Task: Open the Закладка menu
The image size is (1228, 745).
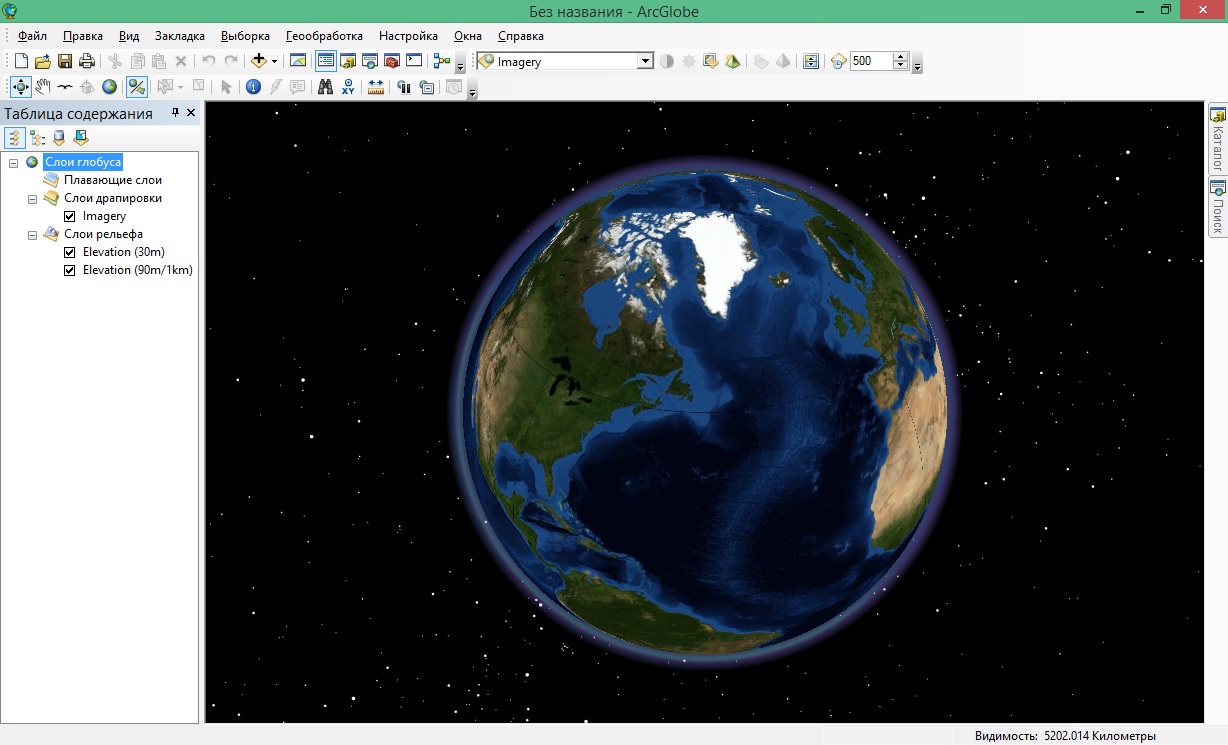Action: pyautogui.click(x=180, y=35)
